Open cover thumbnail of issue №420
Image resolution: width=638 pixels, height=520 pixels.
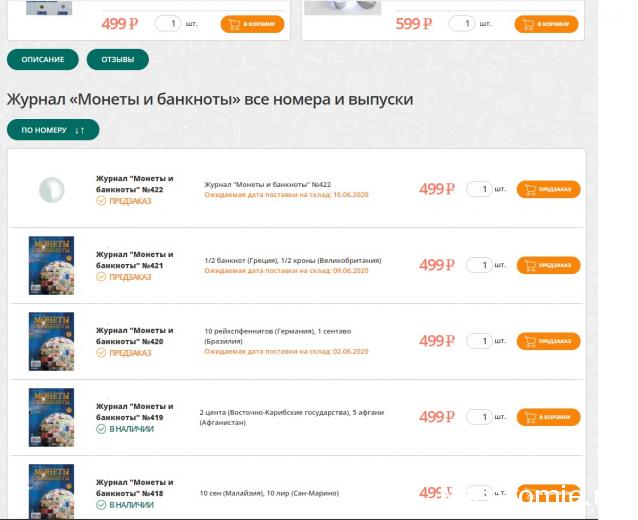coord(51,341)
